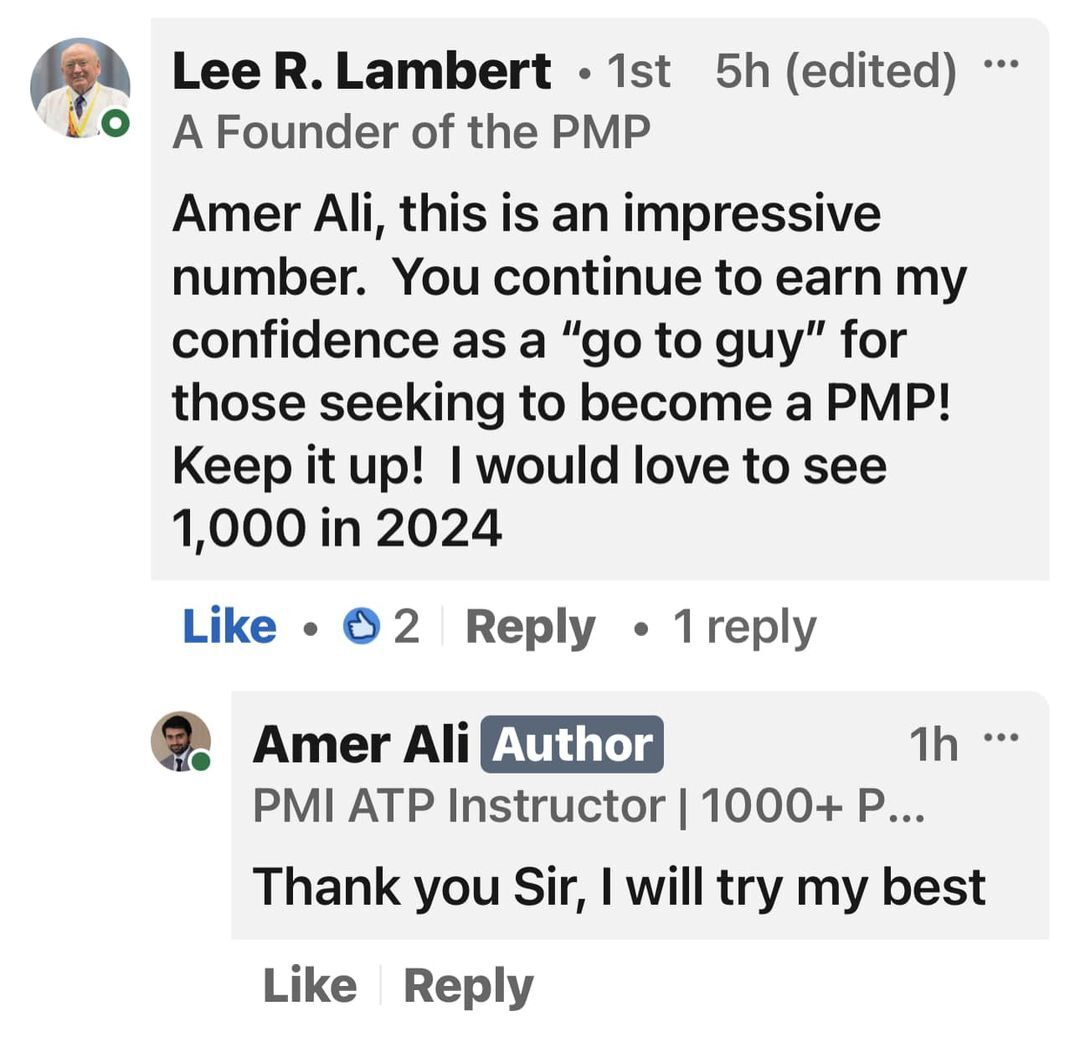Click Amer Ali's green online status dot
1080x1042 pixels.
tap(201, 762)
